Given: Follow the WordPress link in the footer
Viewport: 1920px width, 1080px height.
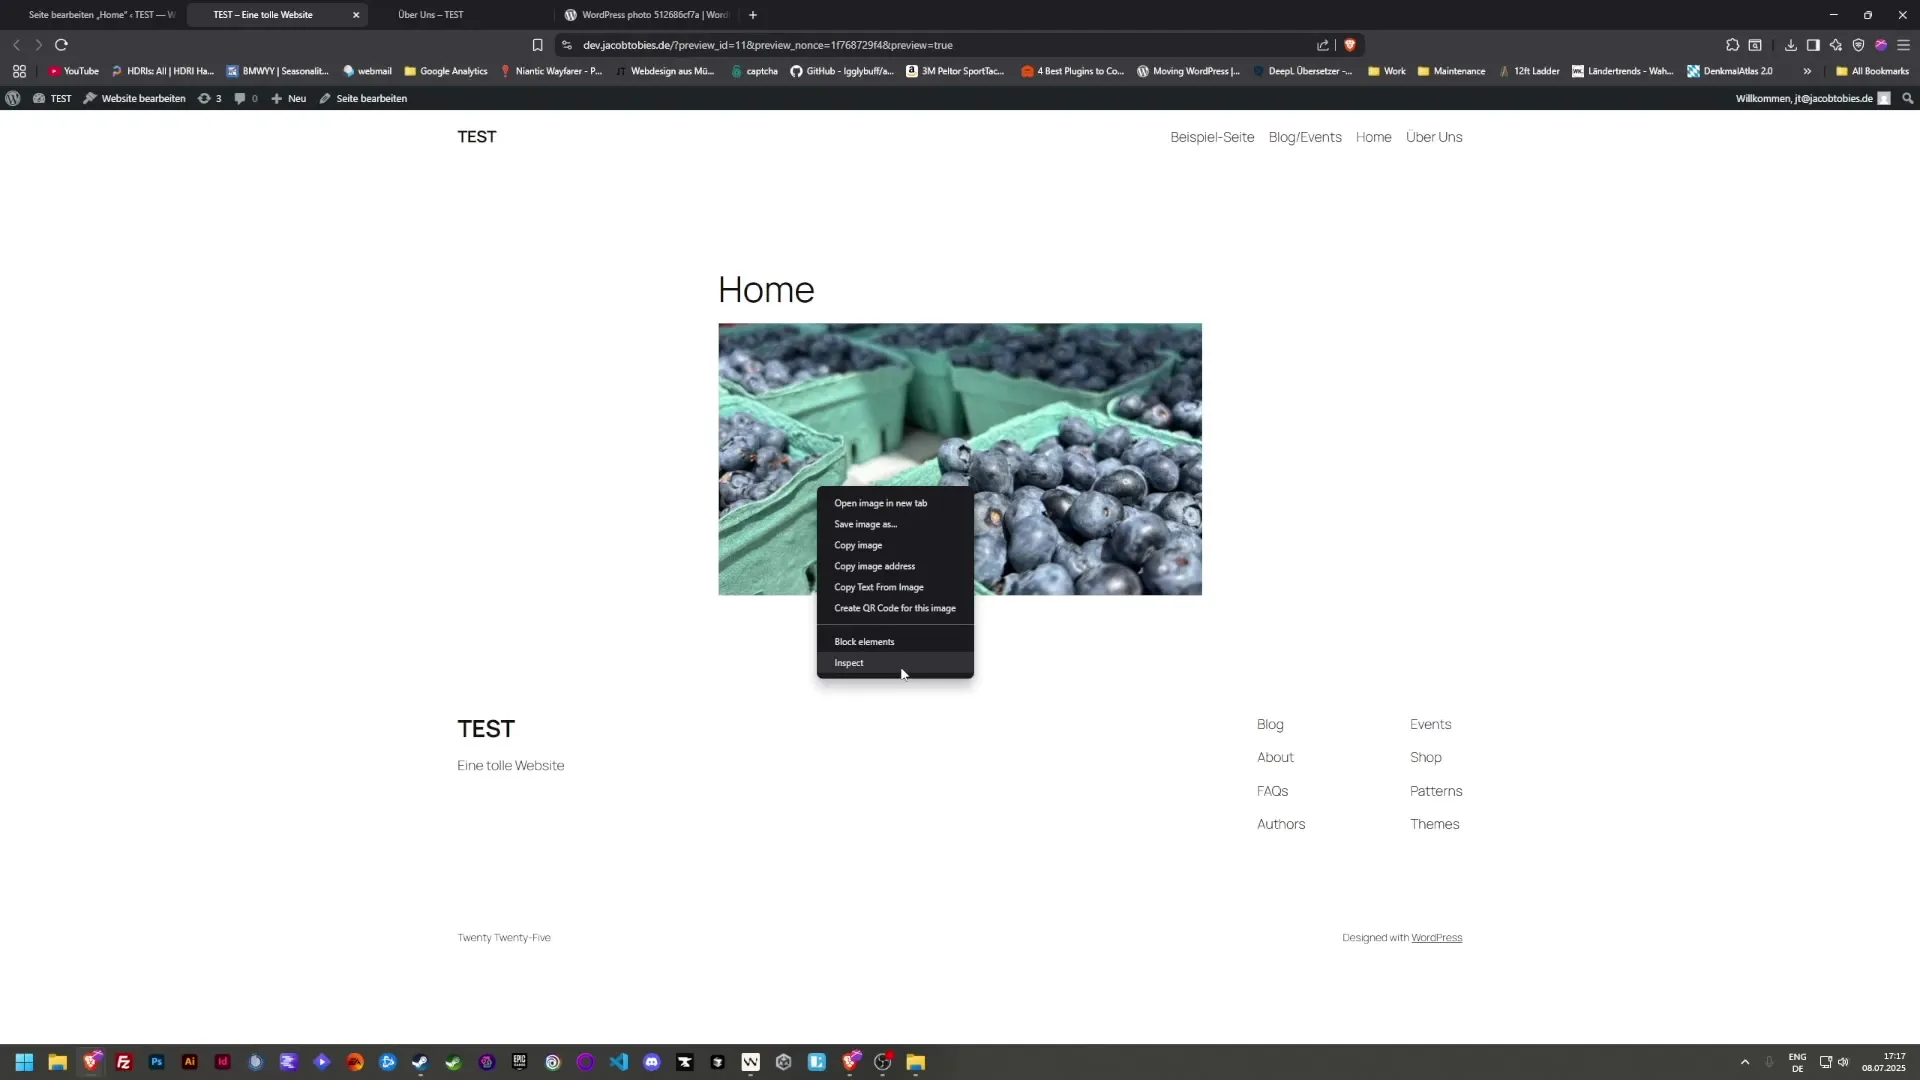Looking at the screenshot, I should pos(1436,937).
